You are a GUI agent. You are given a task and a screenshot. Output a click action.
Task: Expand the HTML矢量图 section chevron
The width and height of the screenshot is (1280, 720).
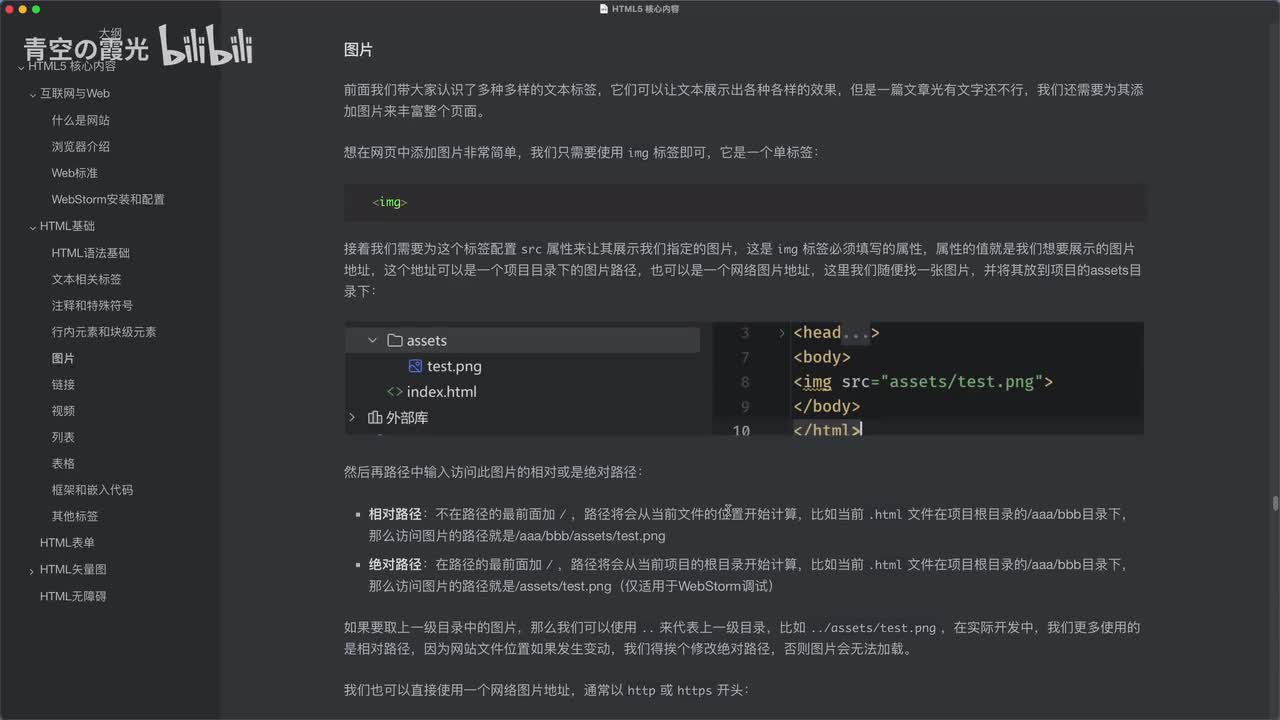point(32,570)
